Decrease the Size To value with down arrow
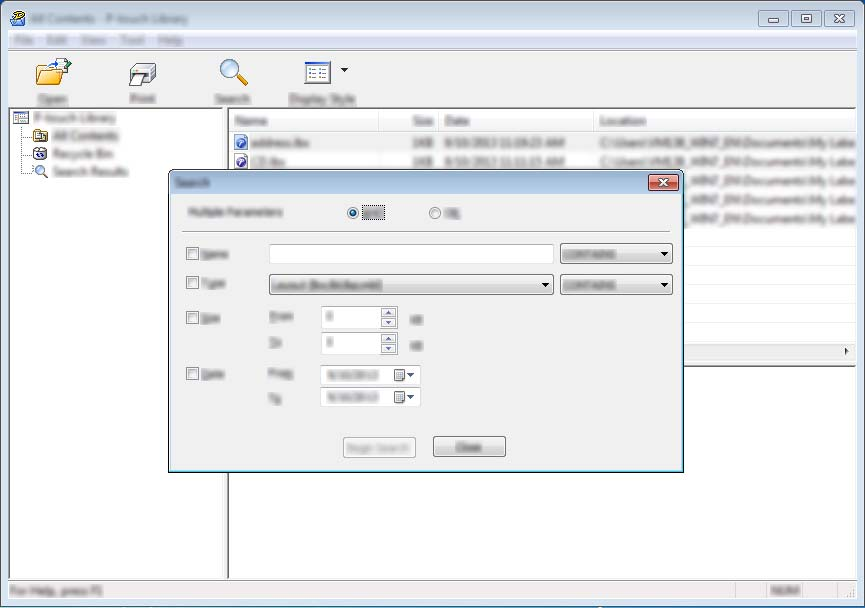The height and width of the screenshot is (608, 865). click(x=388, y=348)
